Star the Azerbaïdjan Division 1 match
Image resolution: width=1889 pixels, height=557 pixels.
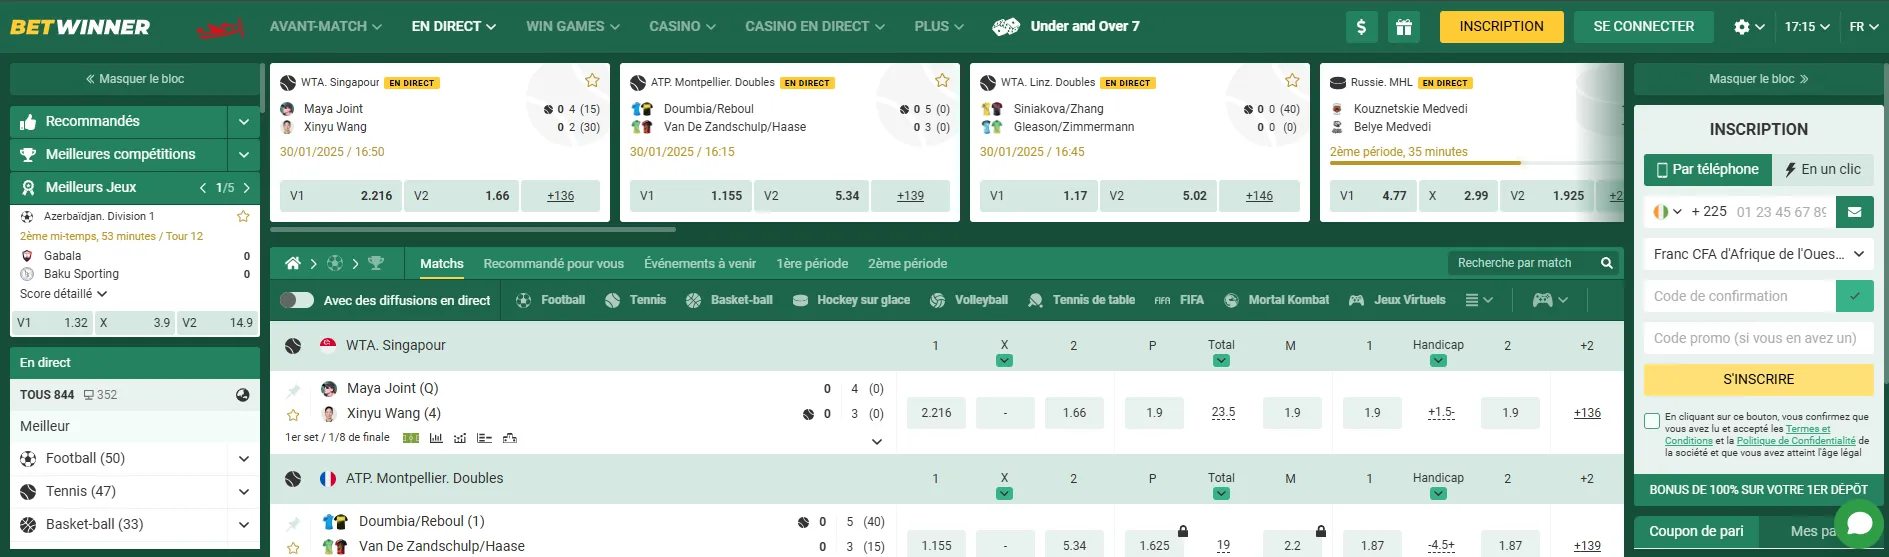click(243, 216)
